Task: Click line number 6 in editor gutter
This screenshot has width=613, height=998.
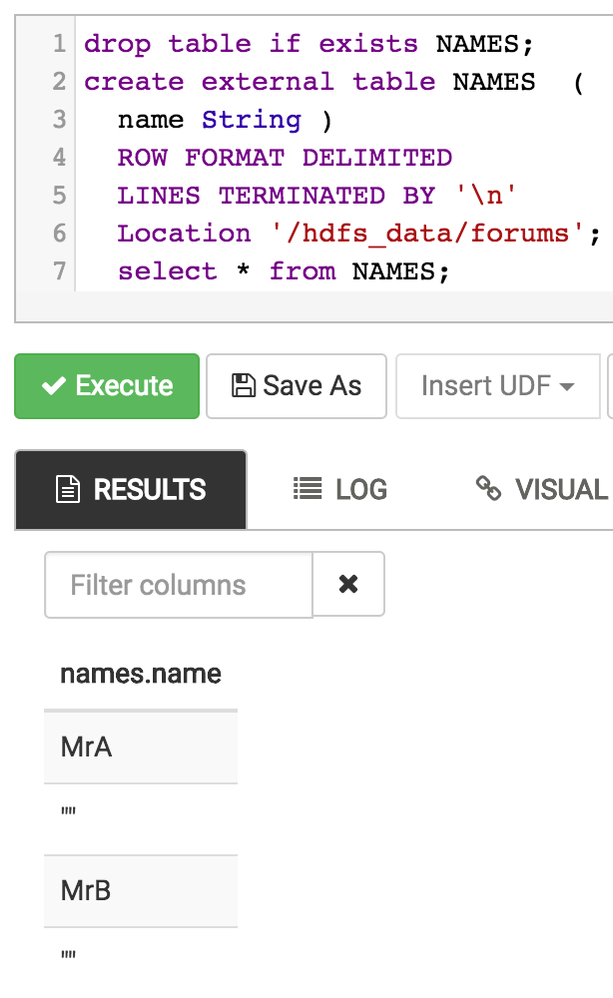Action: [59, 233]
